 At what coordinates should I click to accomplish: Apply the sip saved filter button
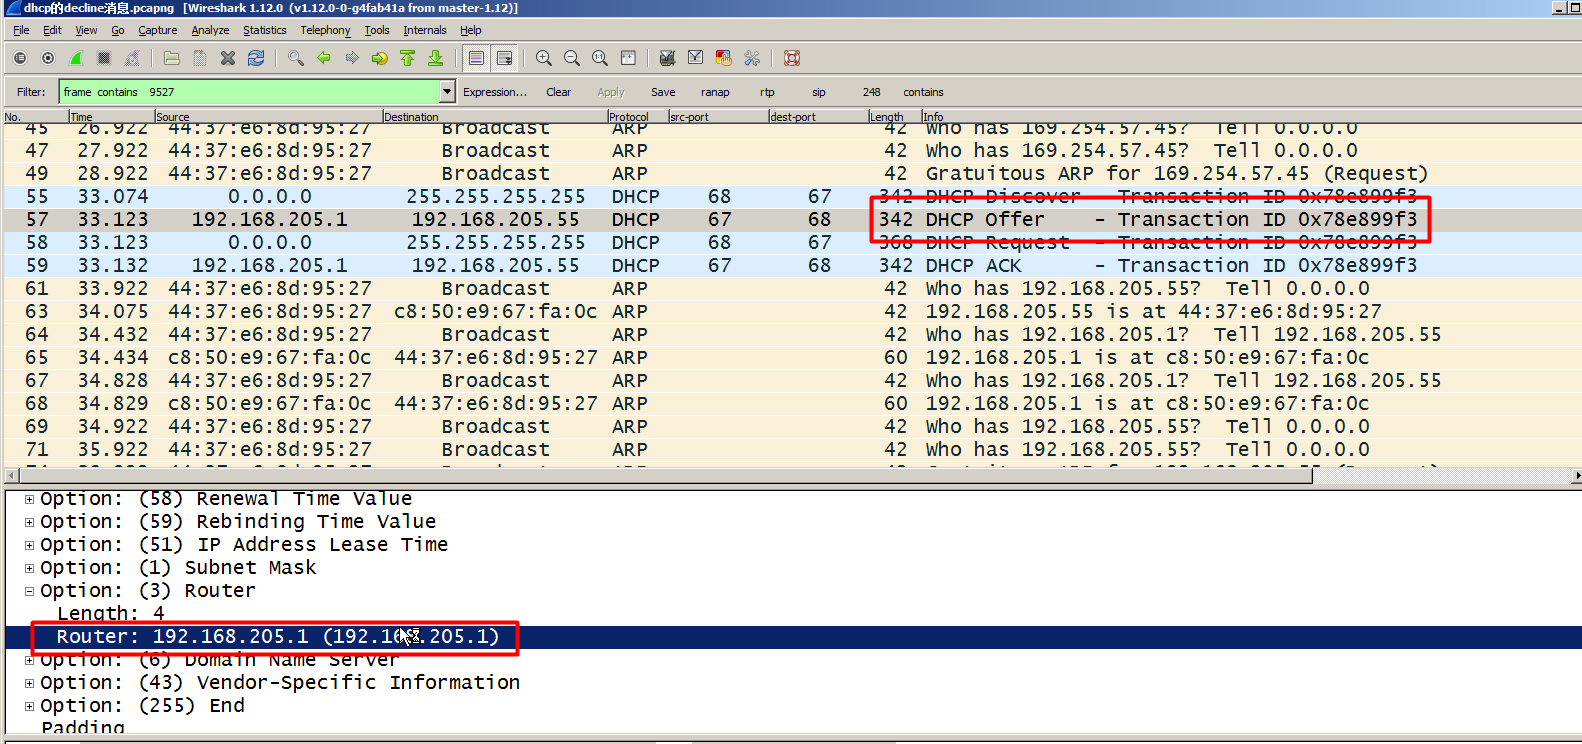[819, 92]
